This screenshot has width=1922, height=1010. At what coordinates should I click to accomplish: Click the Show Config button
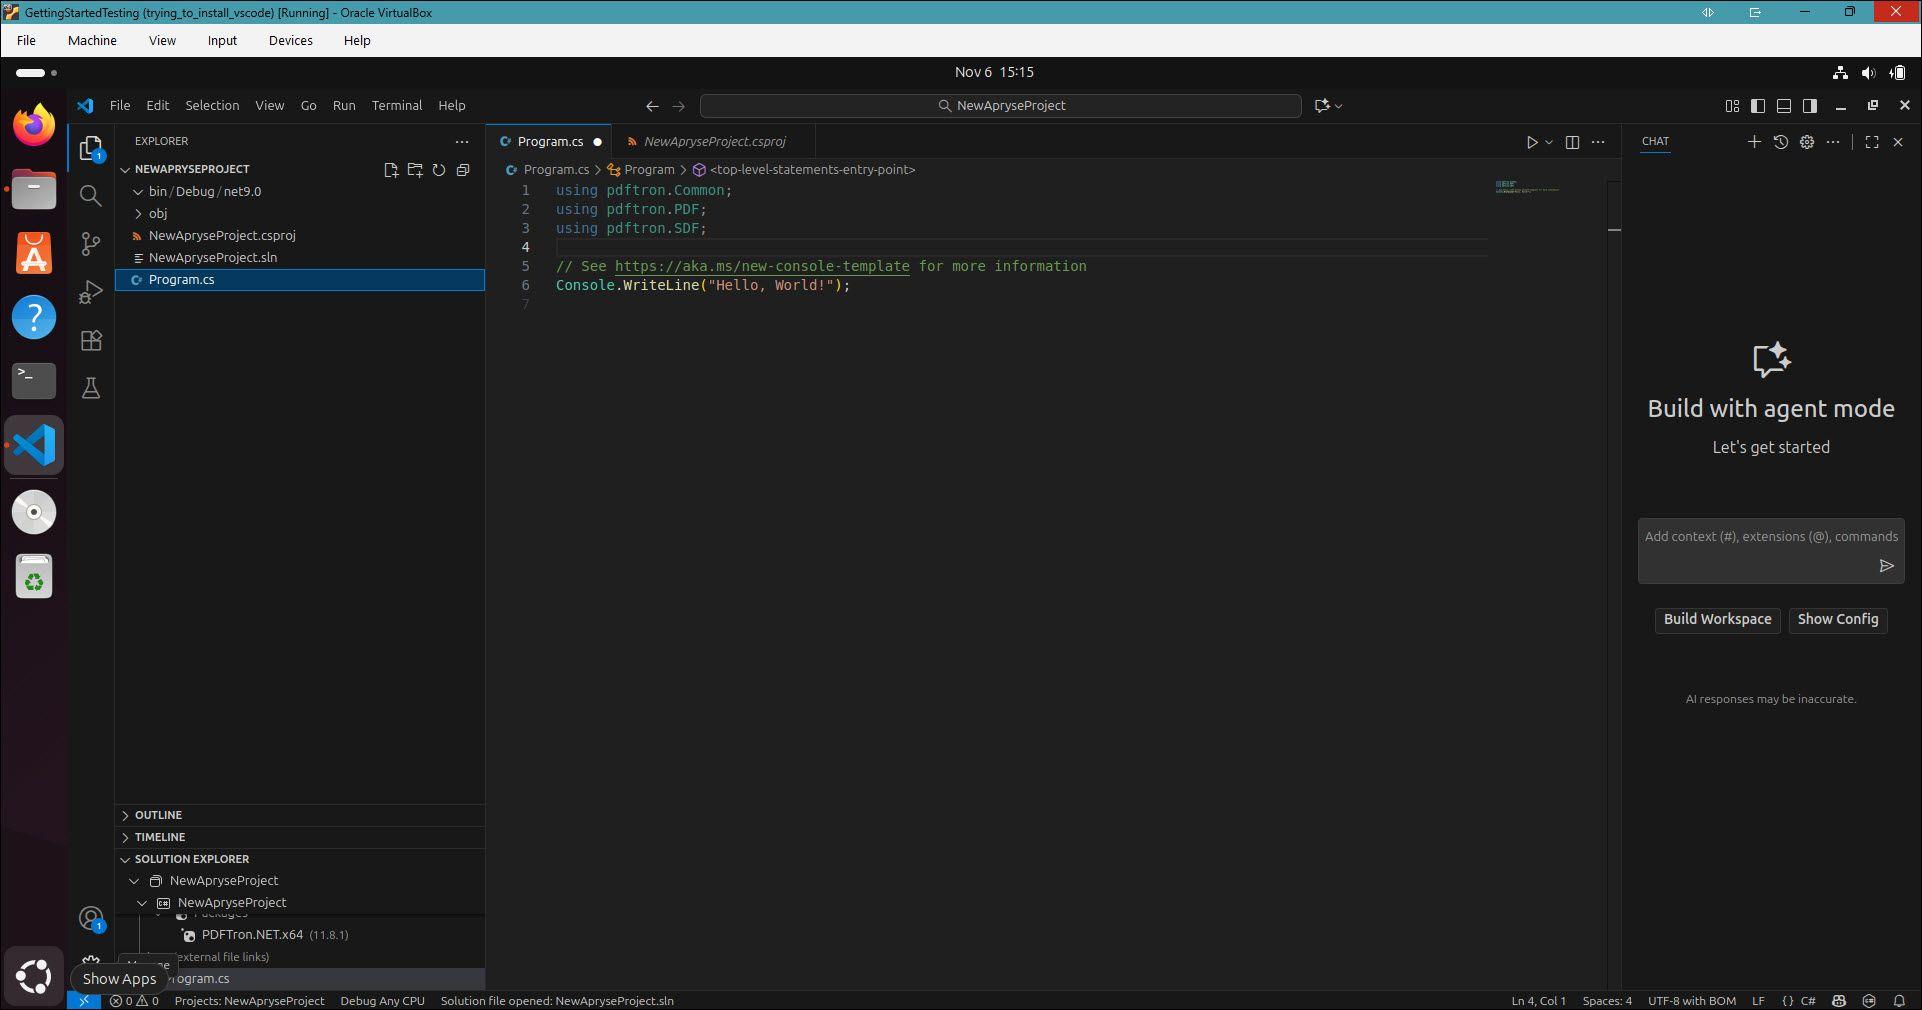pyautogui.click(x=1837, y=619)
